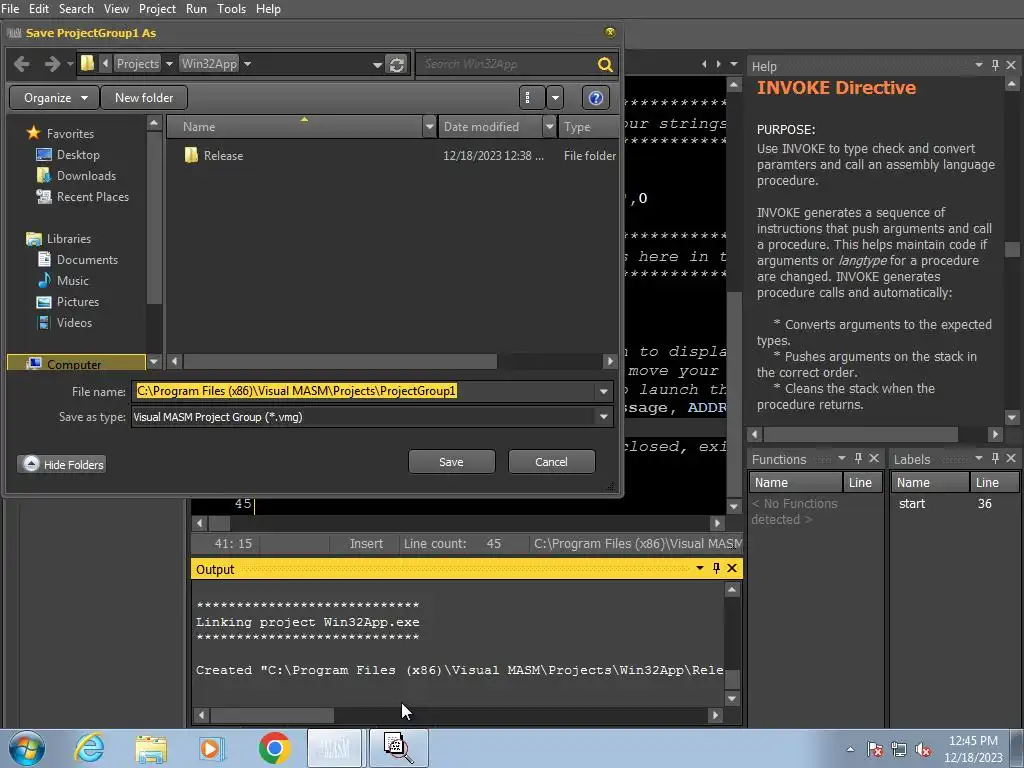
Task: Open the Tools menu
Action: [231, 8]
